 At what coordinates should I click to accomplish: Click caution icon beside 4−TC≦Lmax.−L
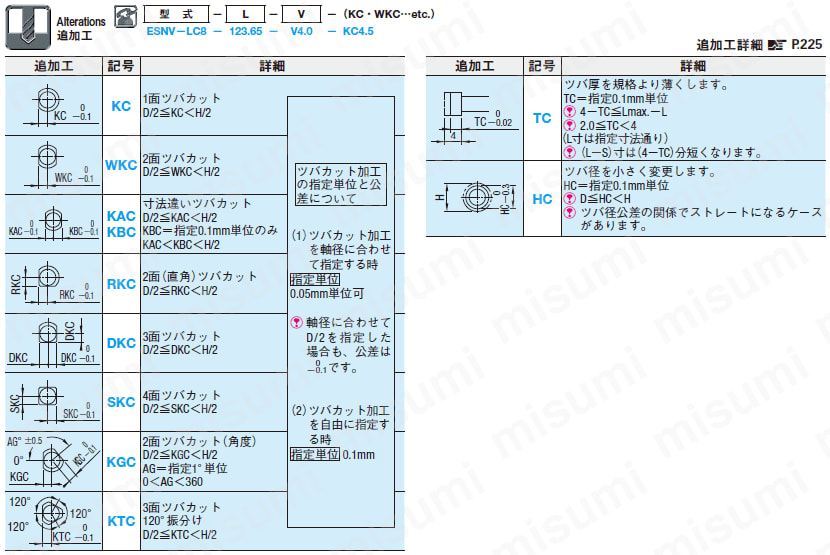pyautogui.click(x=570, y=112)
